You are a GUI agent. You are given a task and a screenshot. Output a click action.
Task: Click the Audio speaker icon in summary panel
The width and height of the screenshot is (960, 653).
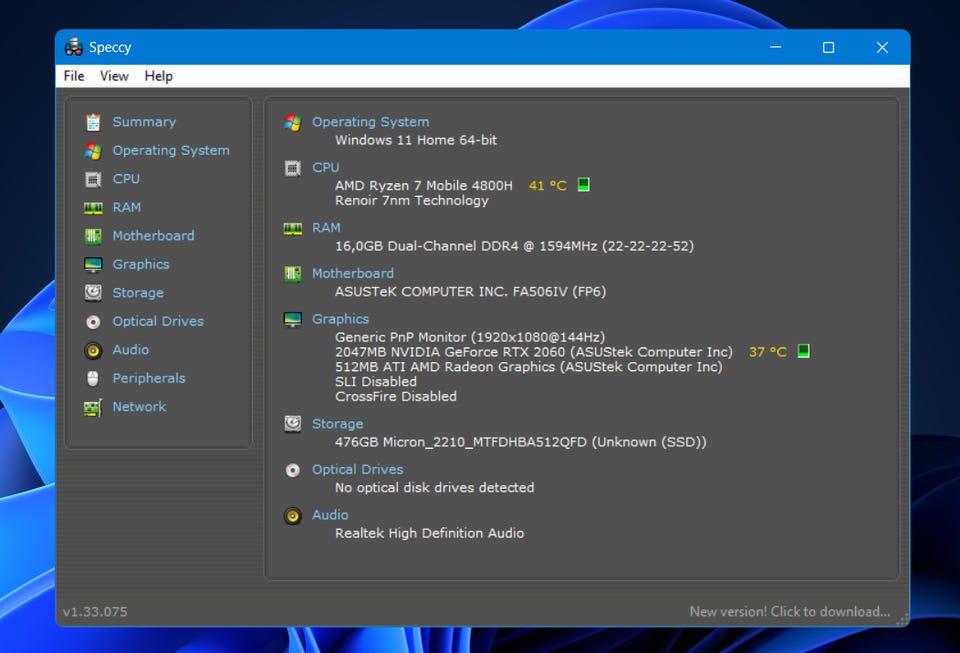(293, 515)
